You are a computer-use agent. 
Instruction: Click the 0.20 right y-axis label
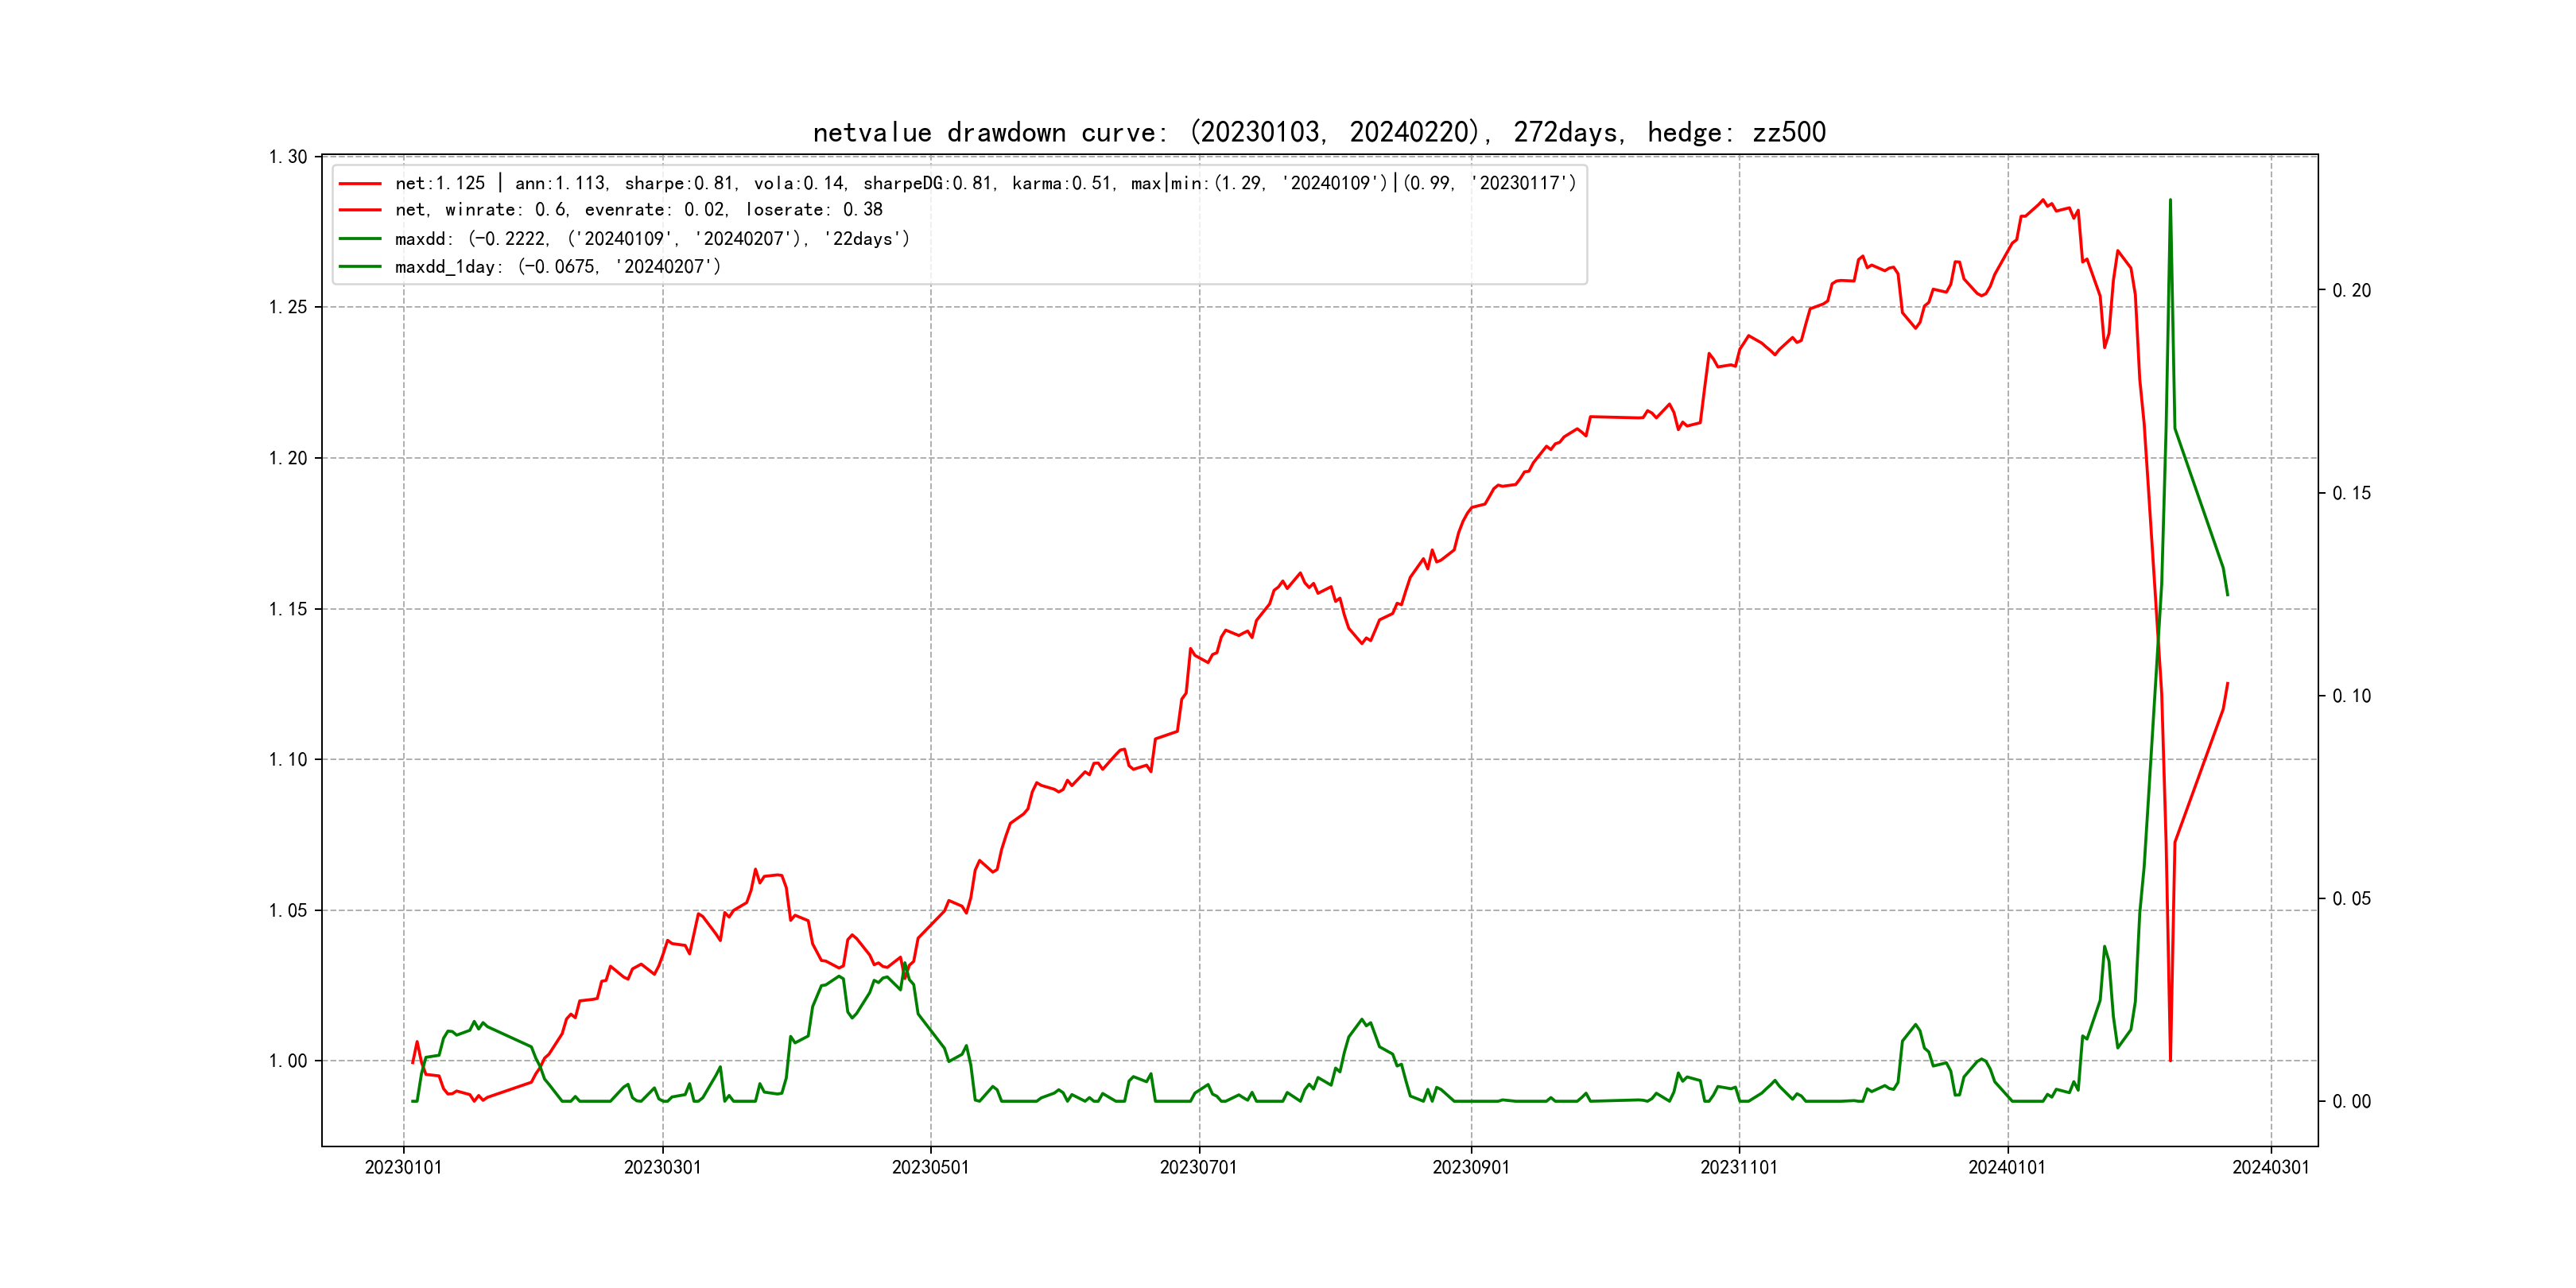pyautogui.click(x=2351, y=291)
